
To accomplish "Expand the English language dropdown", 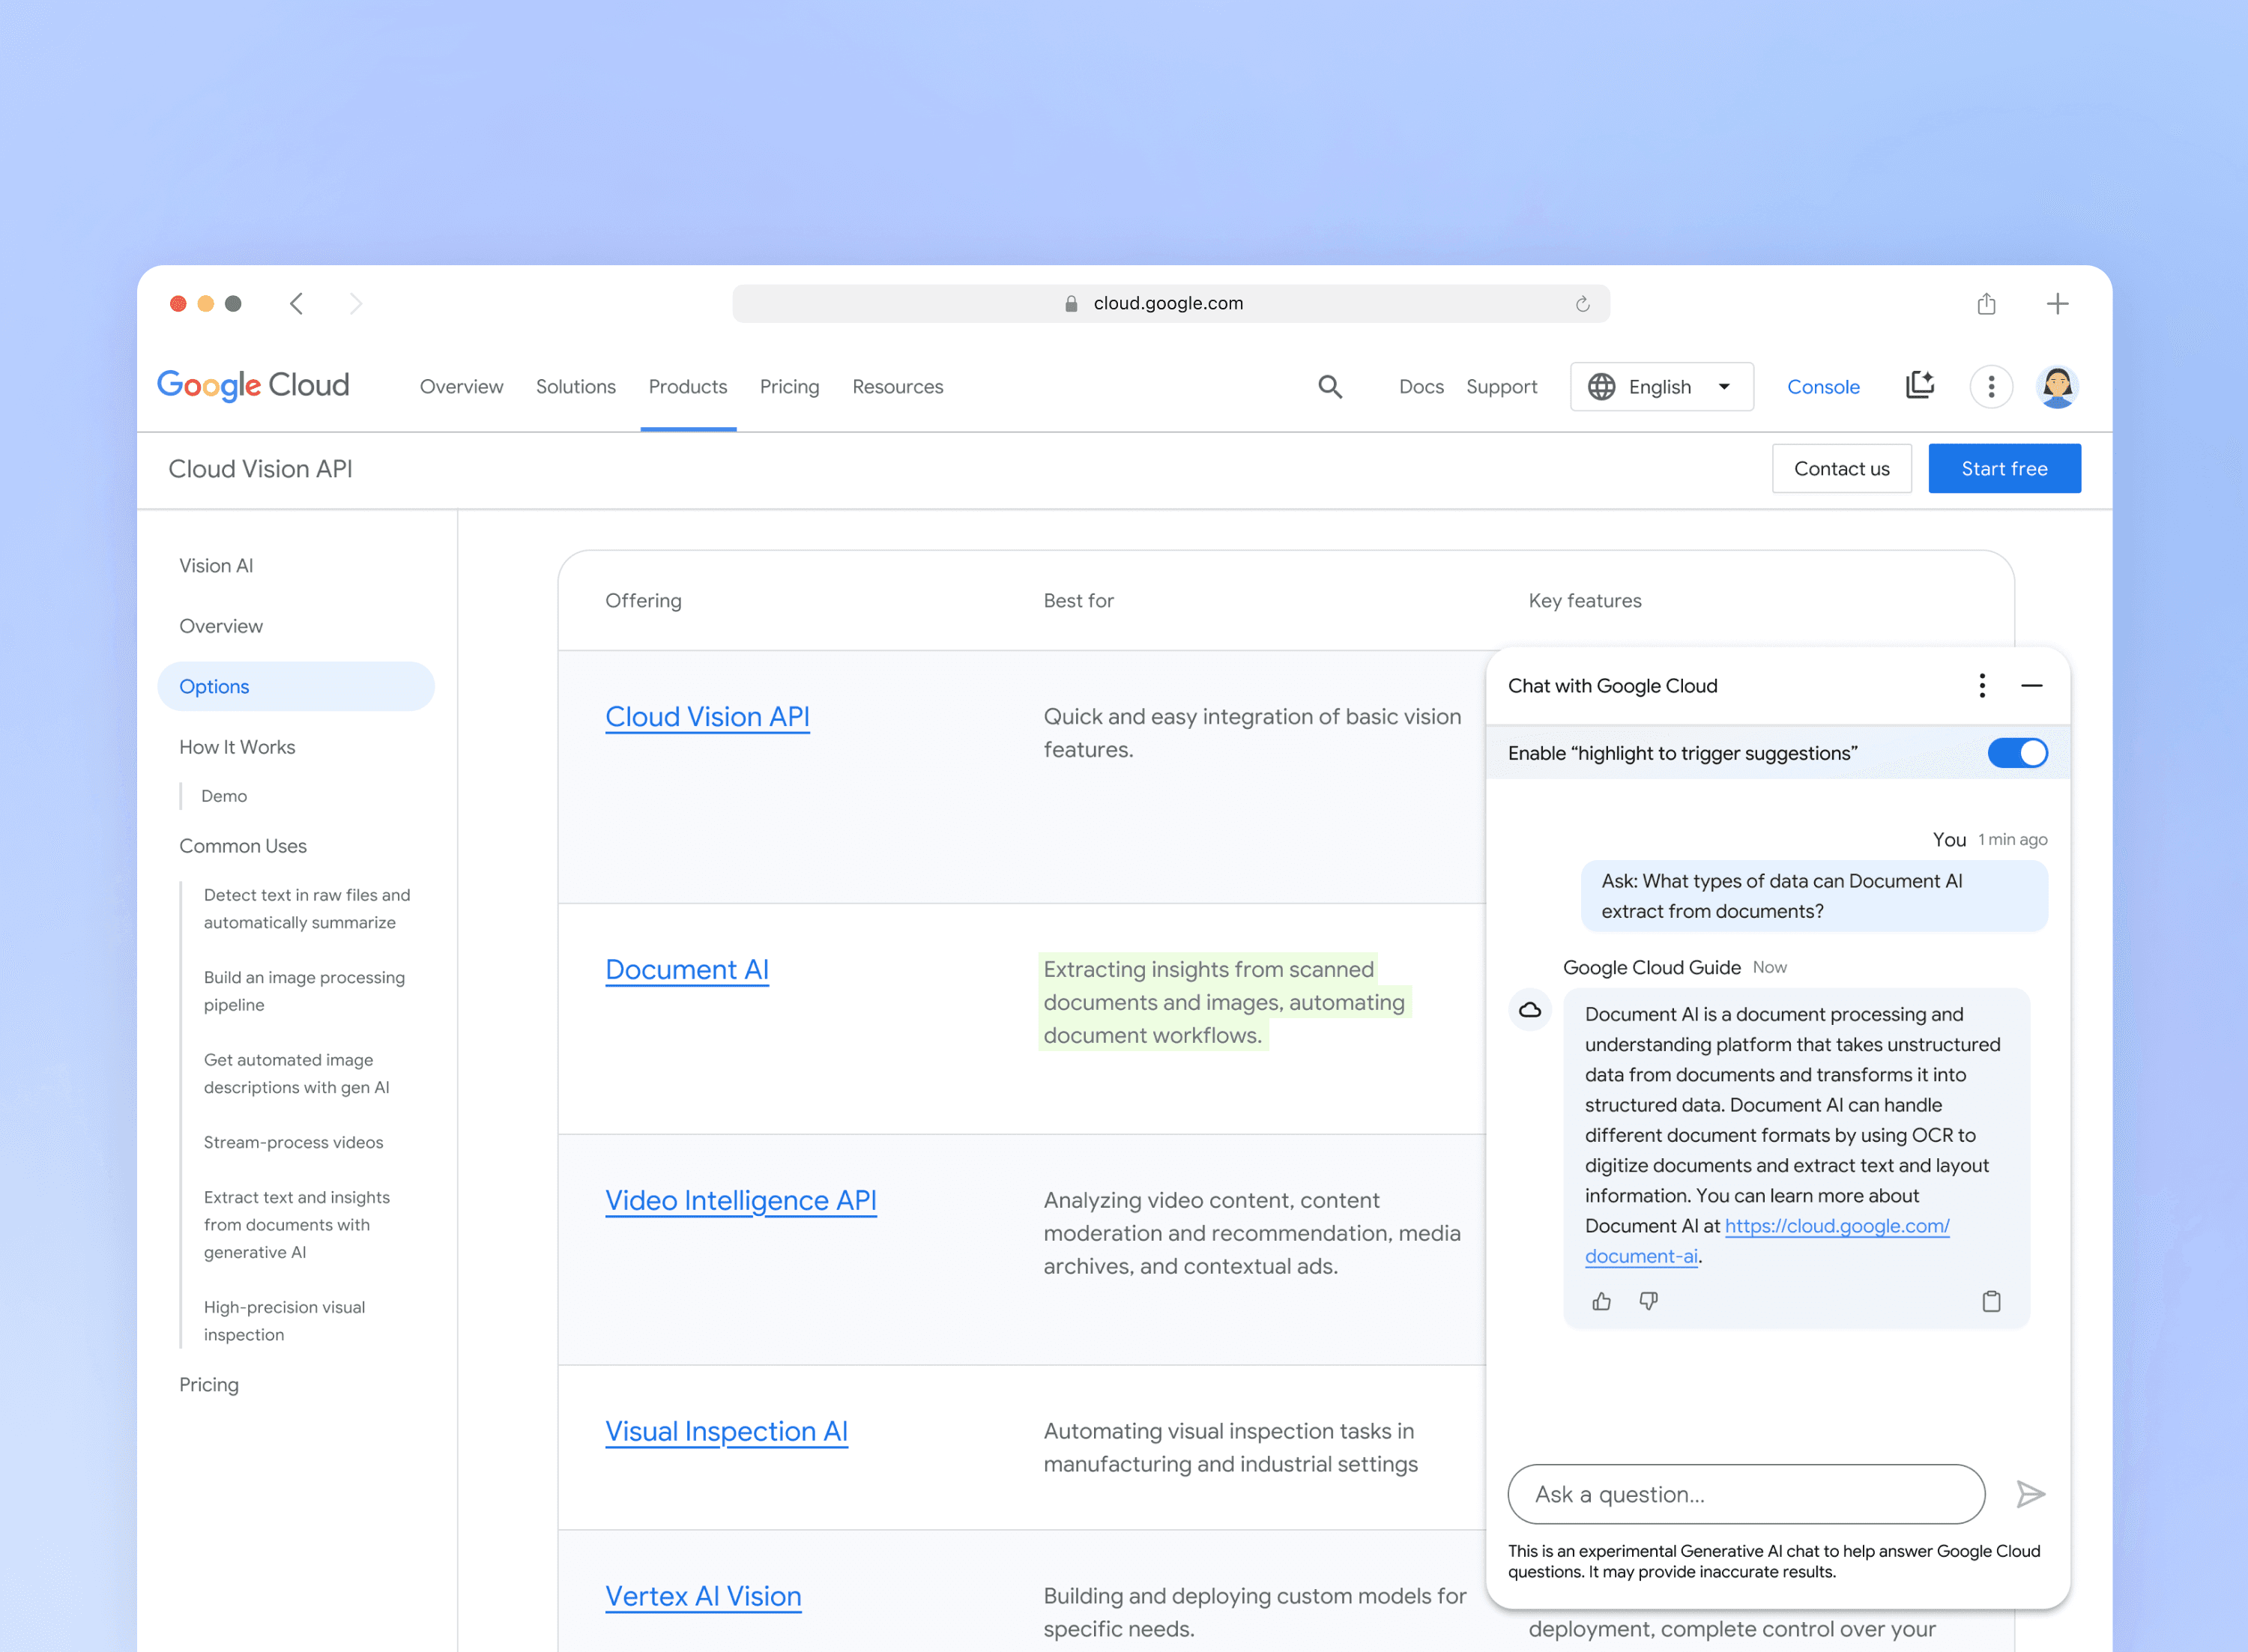I will 1662,387.
